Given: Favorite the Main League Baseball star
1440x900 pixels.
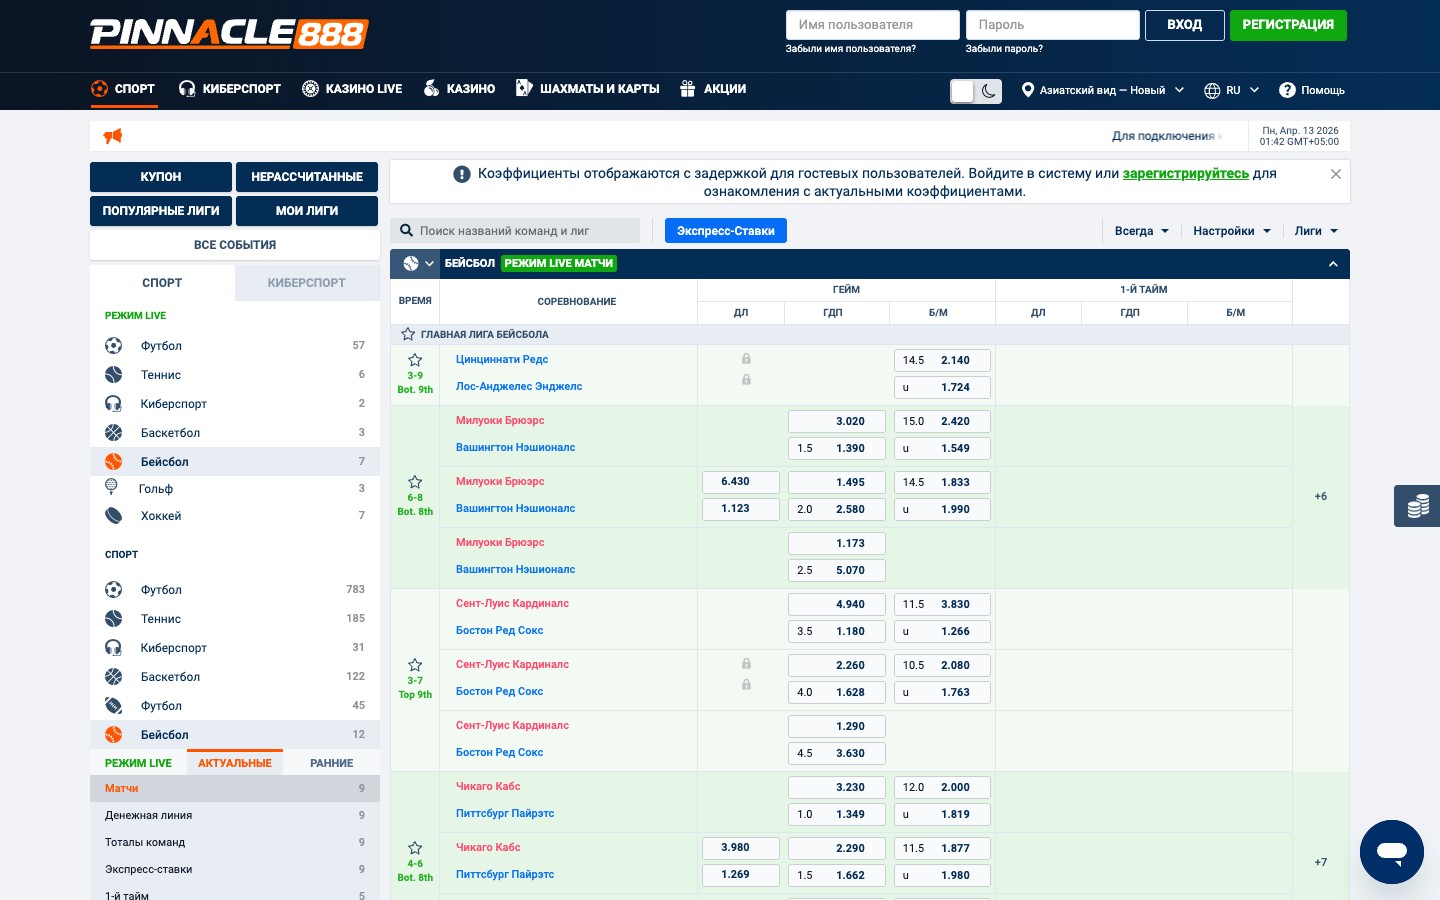Looking at the screenshot, I should 408,335.
